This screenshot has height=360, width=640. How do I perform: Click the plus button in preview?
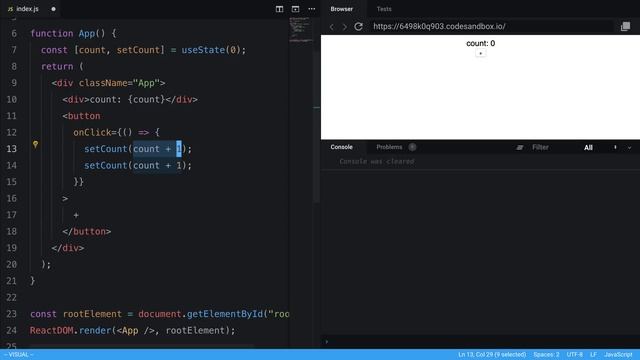[480, 53]
